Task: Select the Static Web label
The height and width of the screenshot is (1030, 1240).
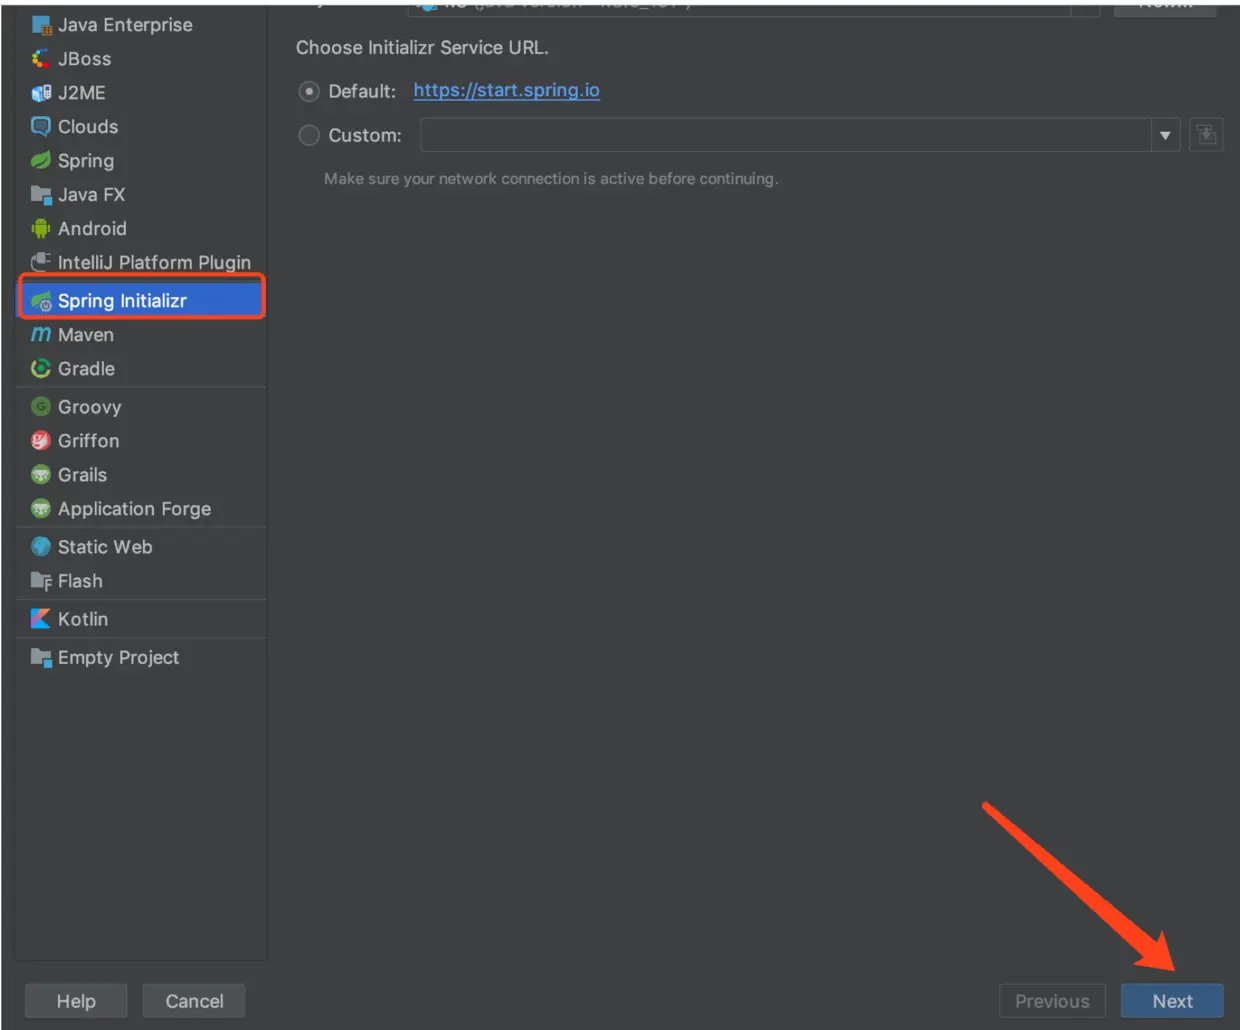Action: coord(105,547)
